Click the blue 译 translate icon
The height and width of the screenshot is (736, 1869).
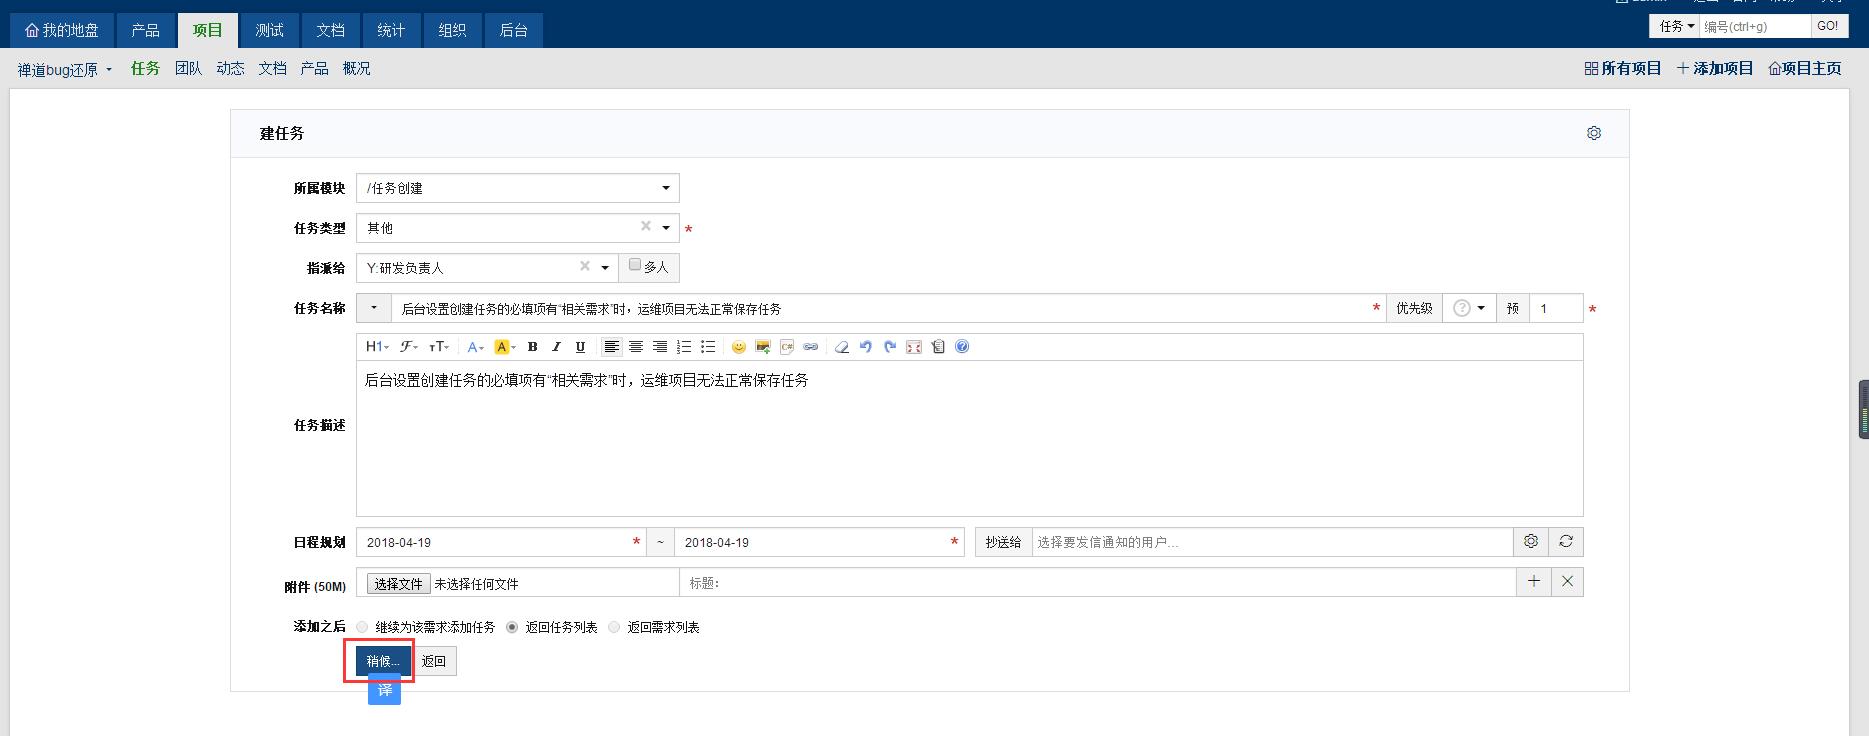click(384, 690)
